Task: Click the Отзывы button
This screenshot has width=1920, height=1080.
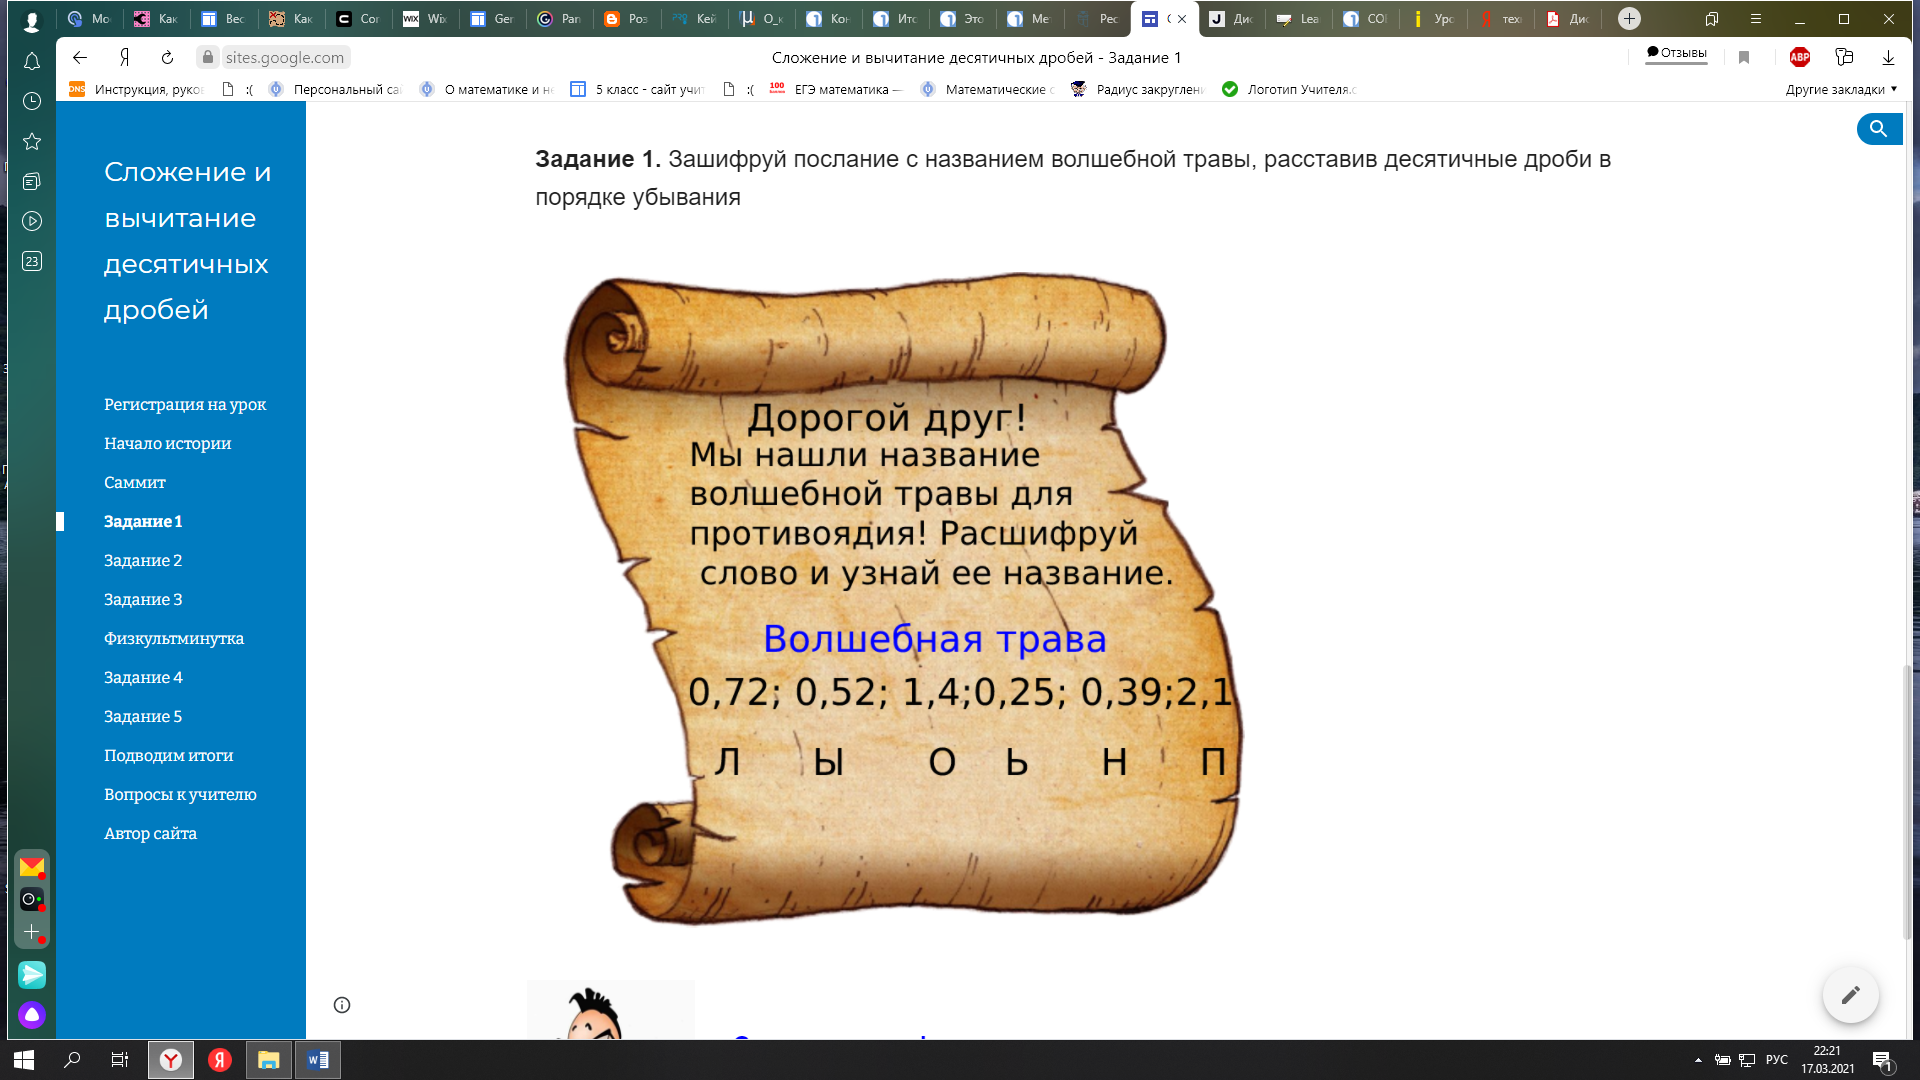Action: point(1677,53)
